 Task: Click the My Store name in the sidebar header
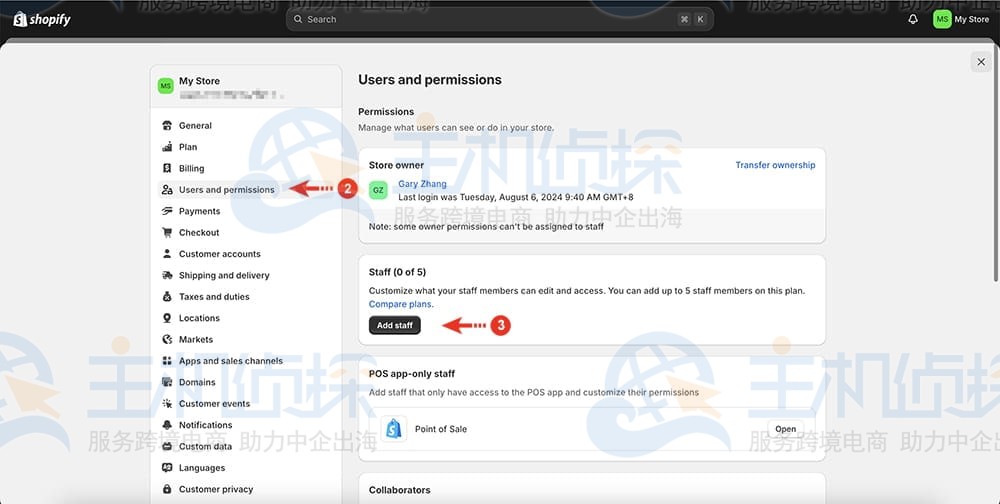coord(199,81)
